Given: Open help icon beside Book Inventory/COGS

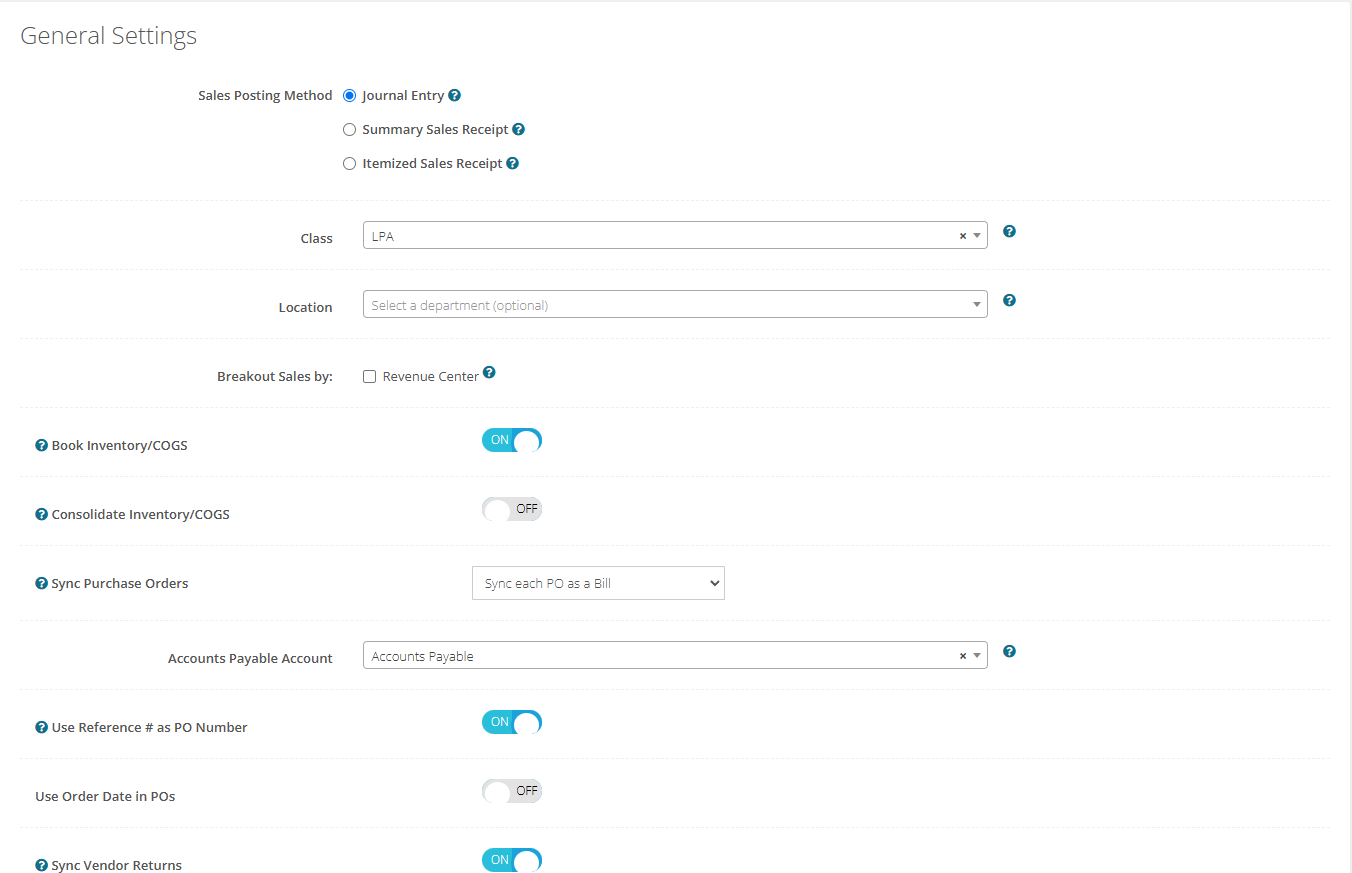Looking at the screenshot, I should [42, 446].
